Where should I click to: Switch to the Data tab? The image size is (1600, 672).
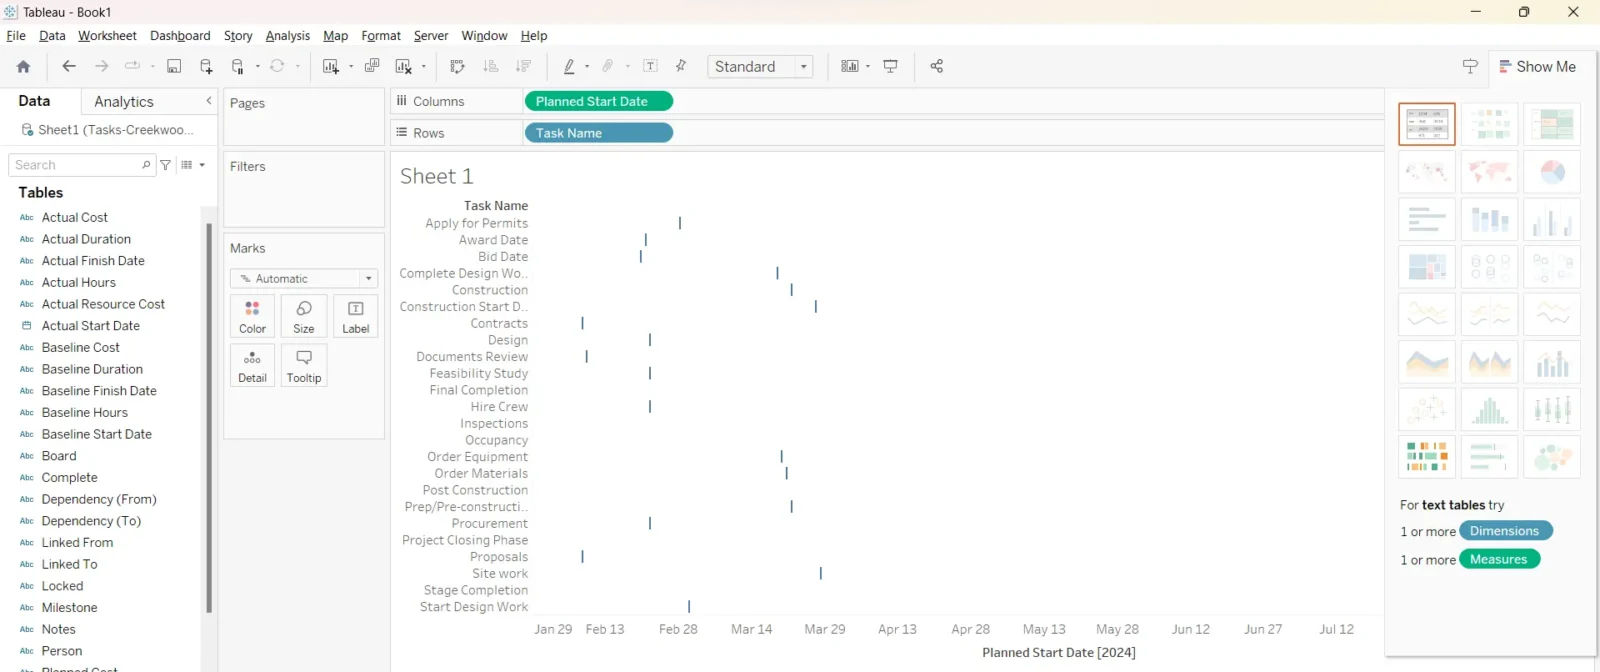click(x=34, y=101)
